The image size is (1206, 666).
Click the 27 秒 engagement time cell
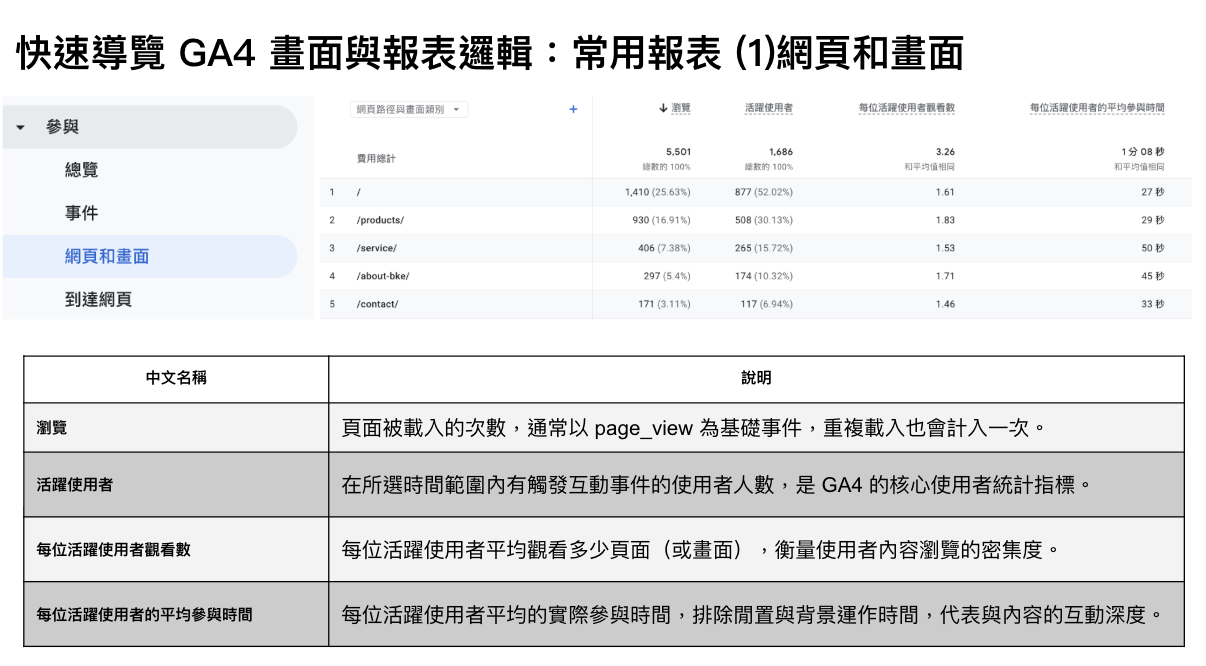[1152, 192]
